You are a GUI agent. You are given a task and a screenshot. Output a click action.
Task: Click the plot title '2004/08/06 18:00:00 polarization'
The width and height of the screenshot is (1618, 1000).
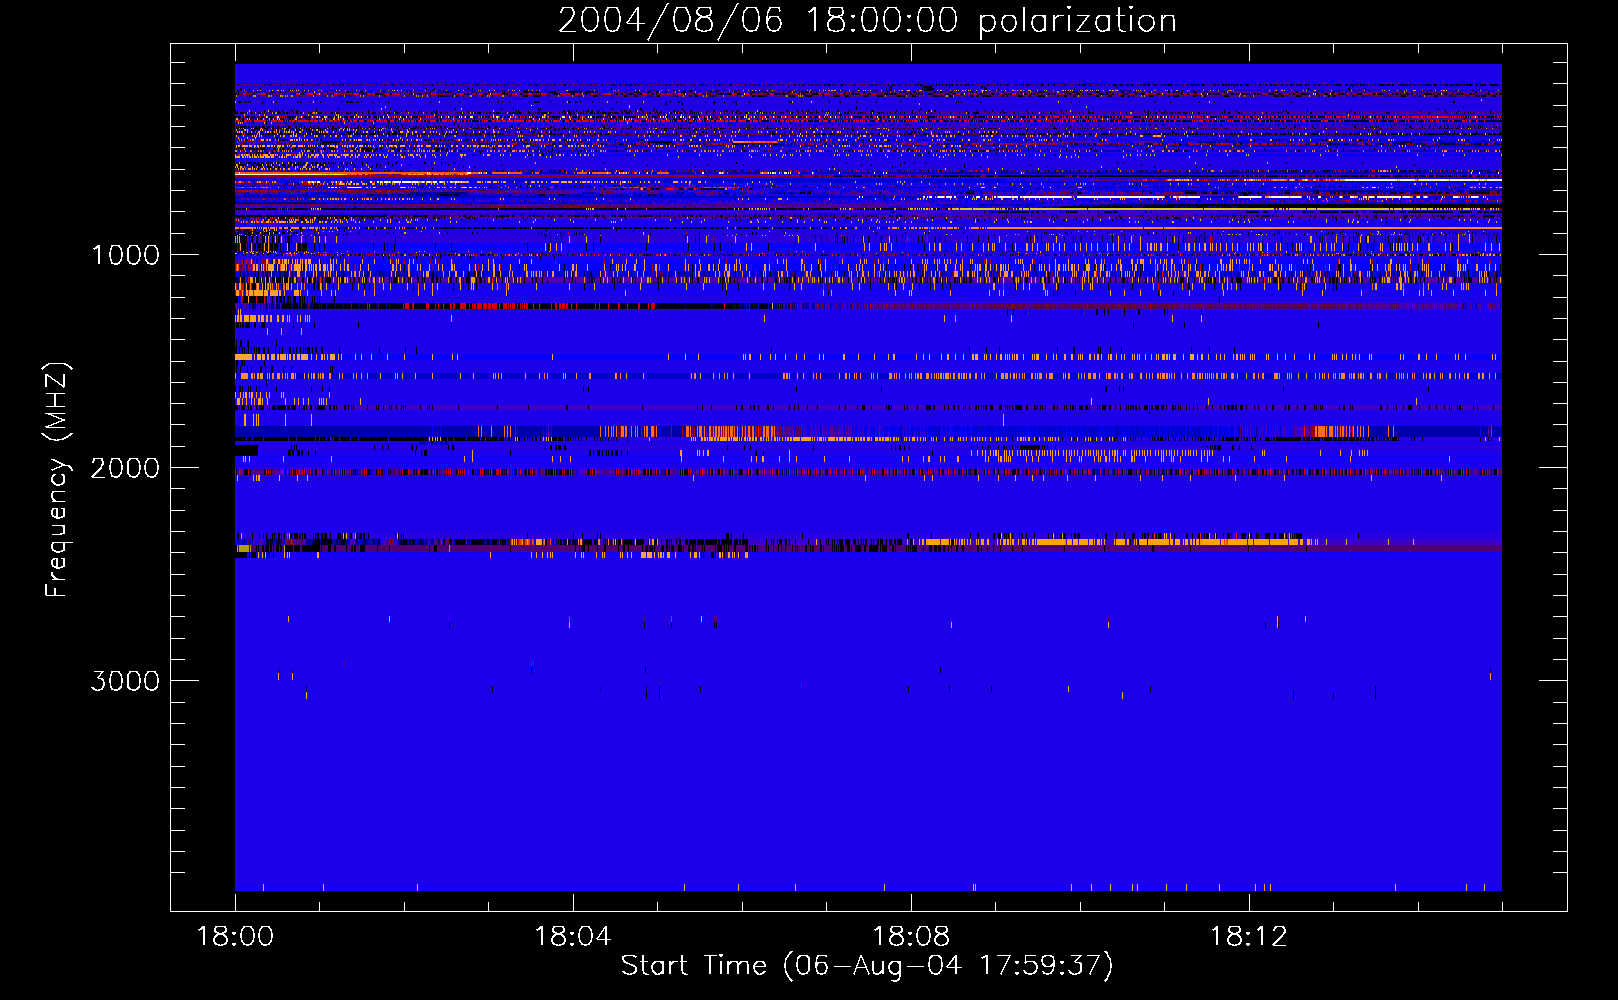click(867, 20)
